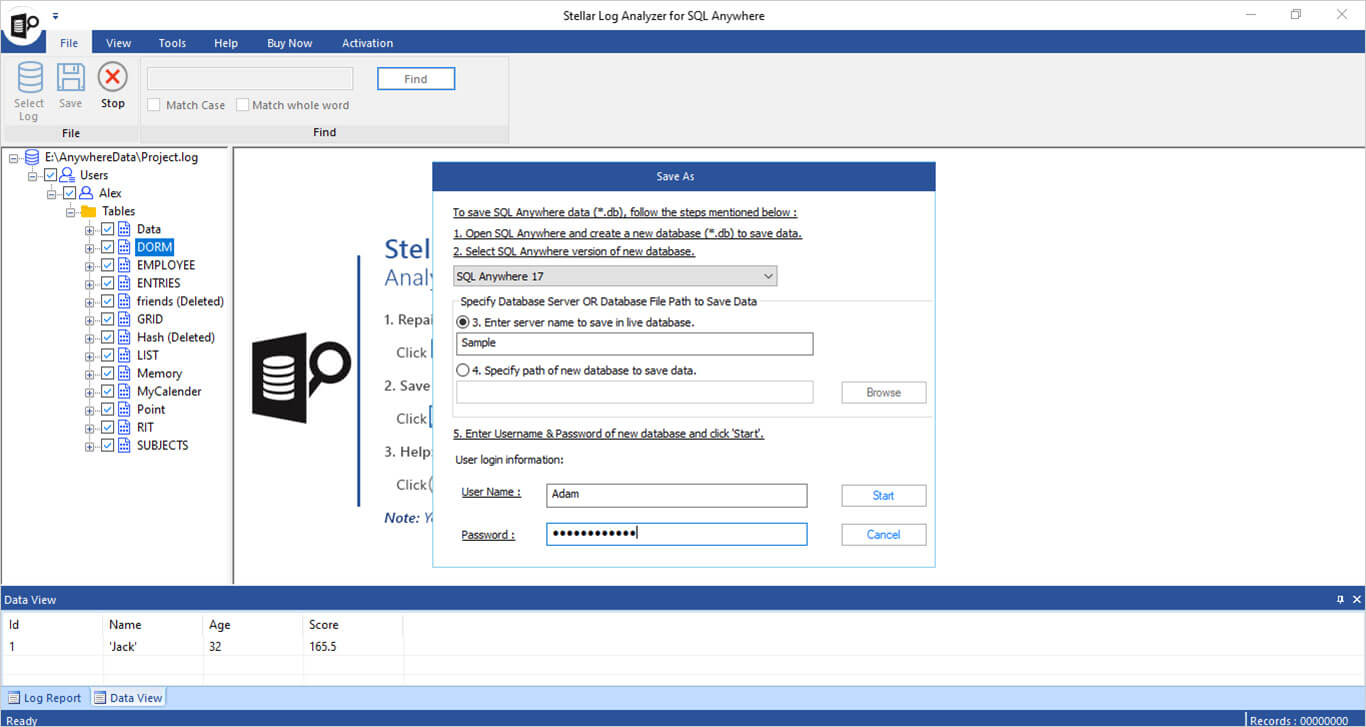Click the Save toolbar icon

click(70, 77)
